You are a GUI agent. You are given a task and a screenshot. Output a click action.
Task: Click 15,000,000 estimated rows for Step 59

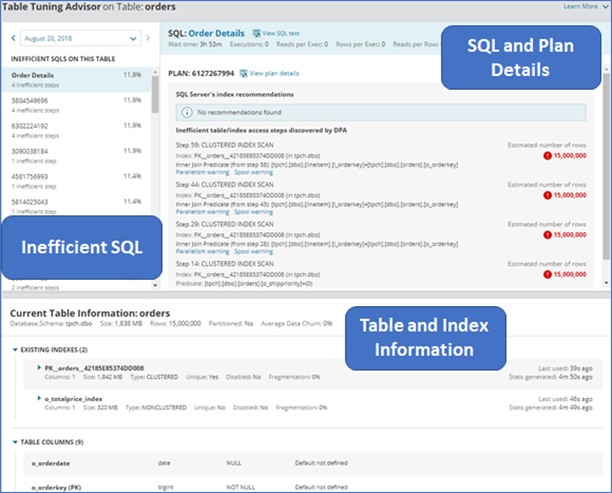tap(570, 156)
